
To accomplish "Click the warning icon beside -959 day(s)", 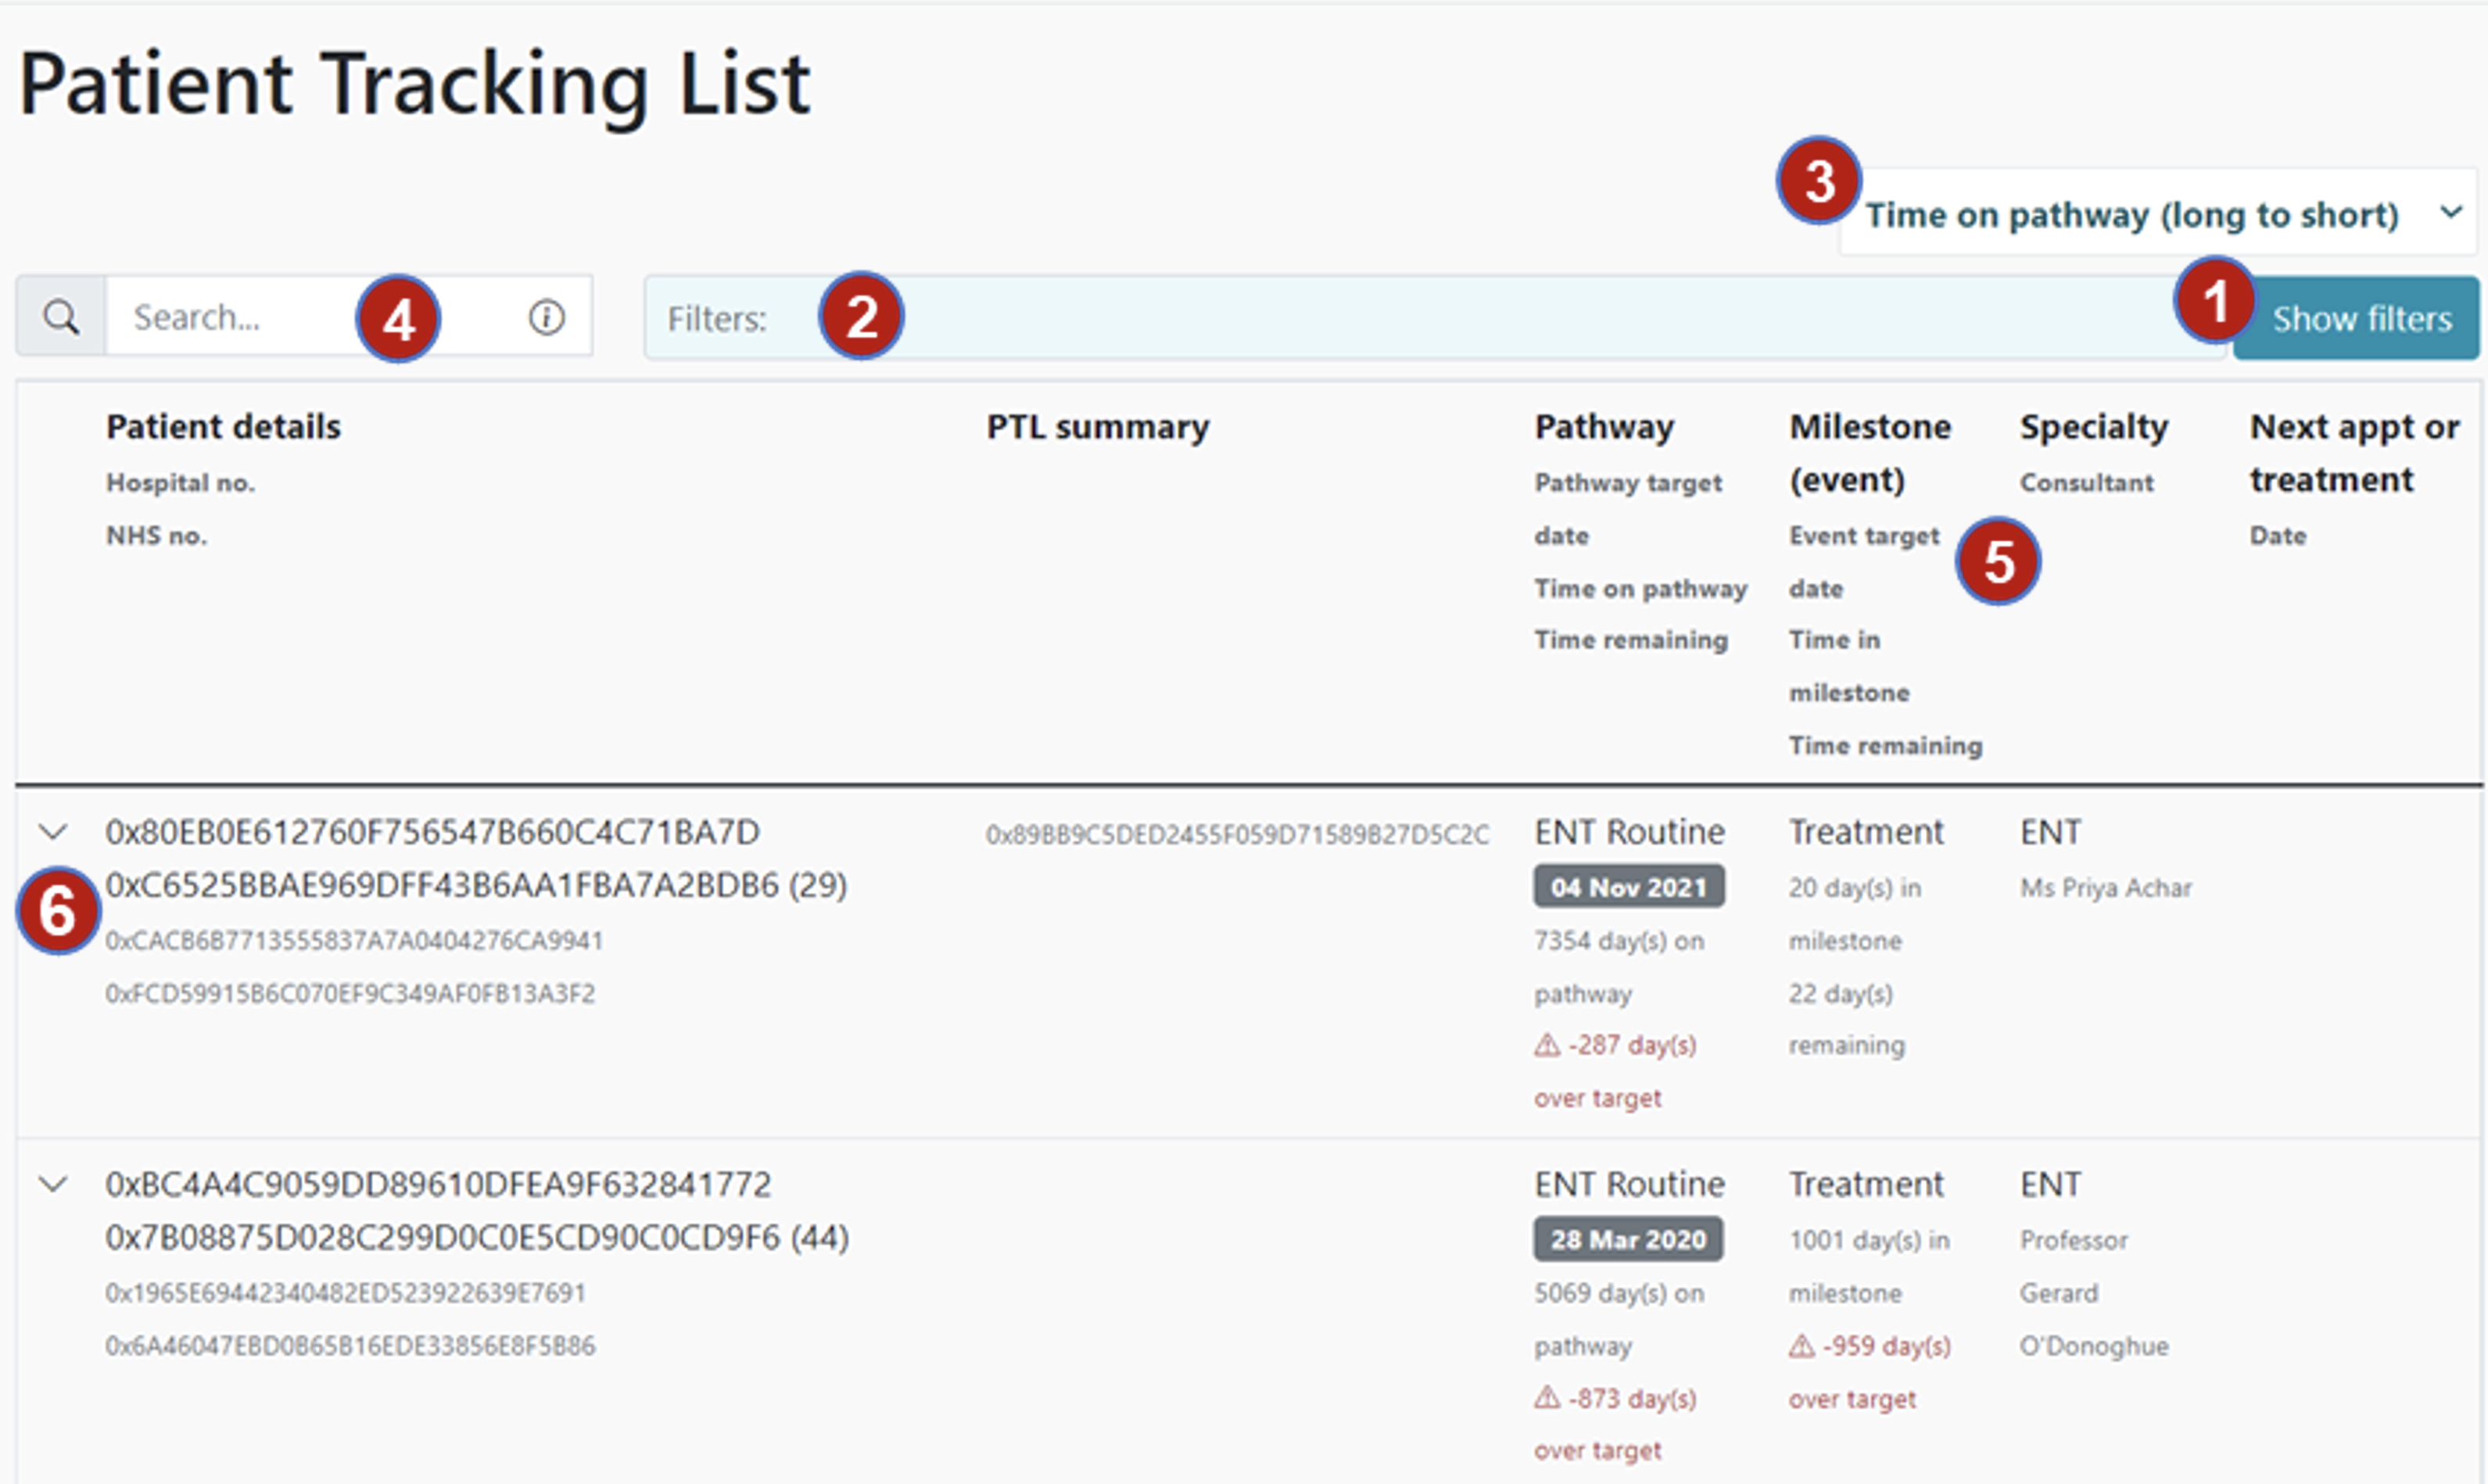I will tap(1801, 1346).
